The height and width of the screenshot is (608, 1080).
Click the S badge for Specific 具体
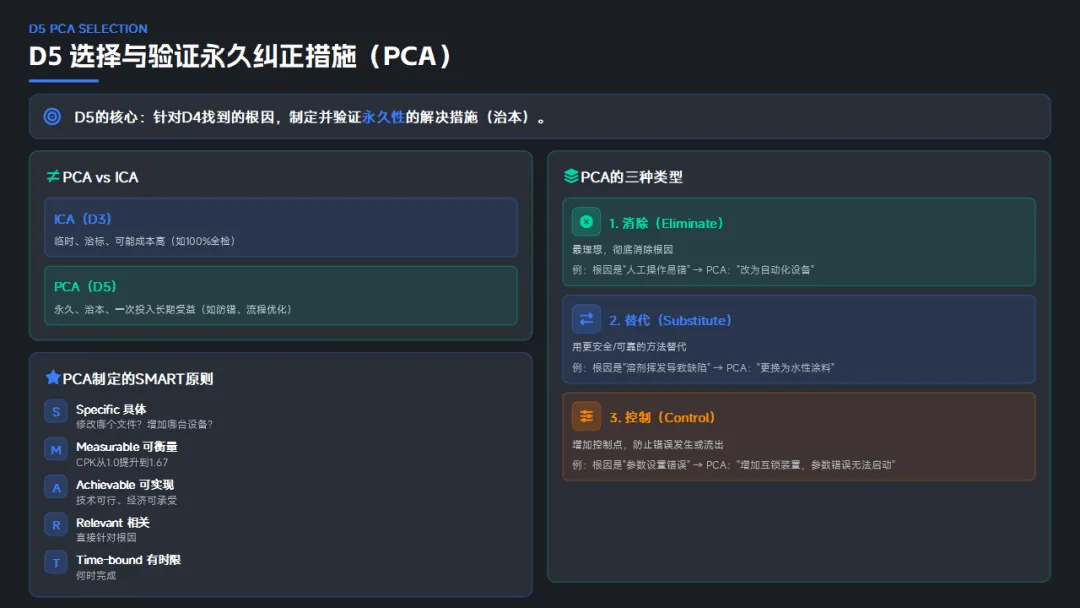[x=56, y=412]
